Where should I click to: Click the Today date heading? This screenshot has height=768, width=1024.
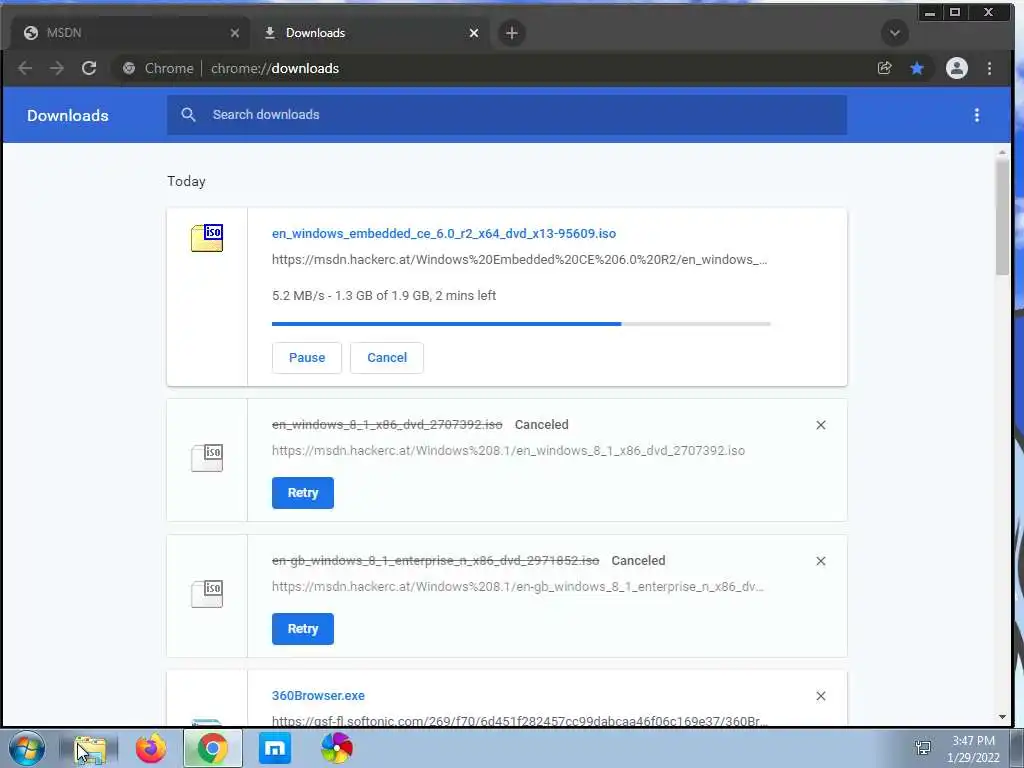pos(186,181)
